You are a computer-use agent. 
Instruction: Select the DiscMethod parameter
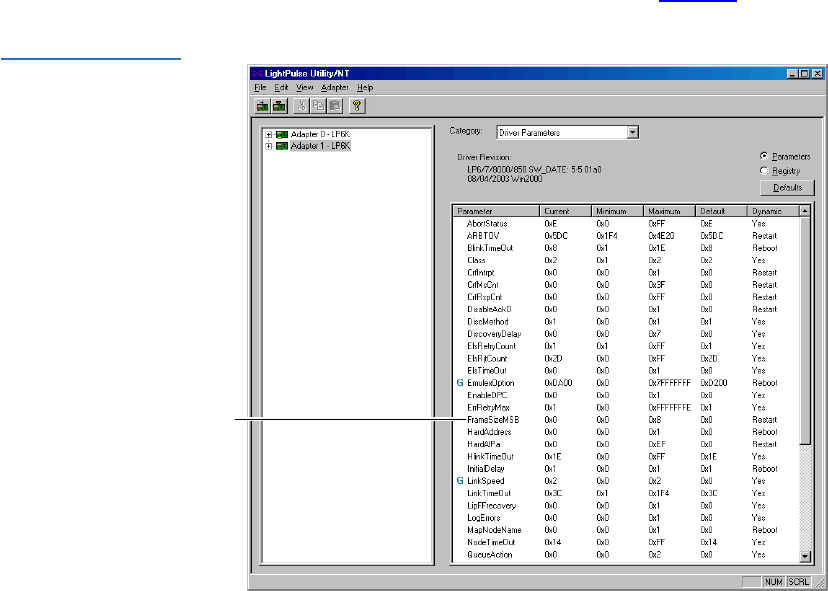488,322
